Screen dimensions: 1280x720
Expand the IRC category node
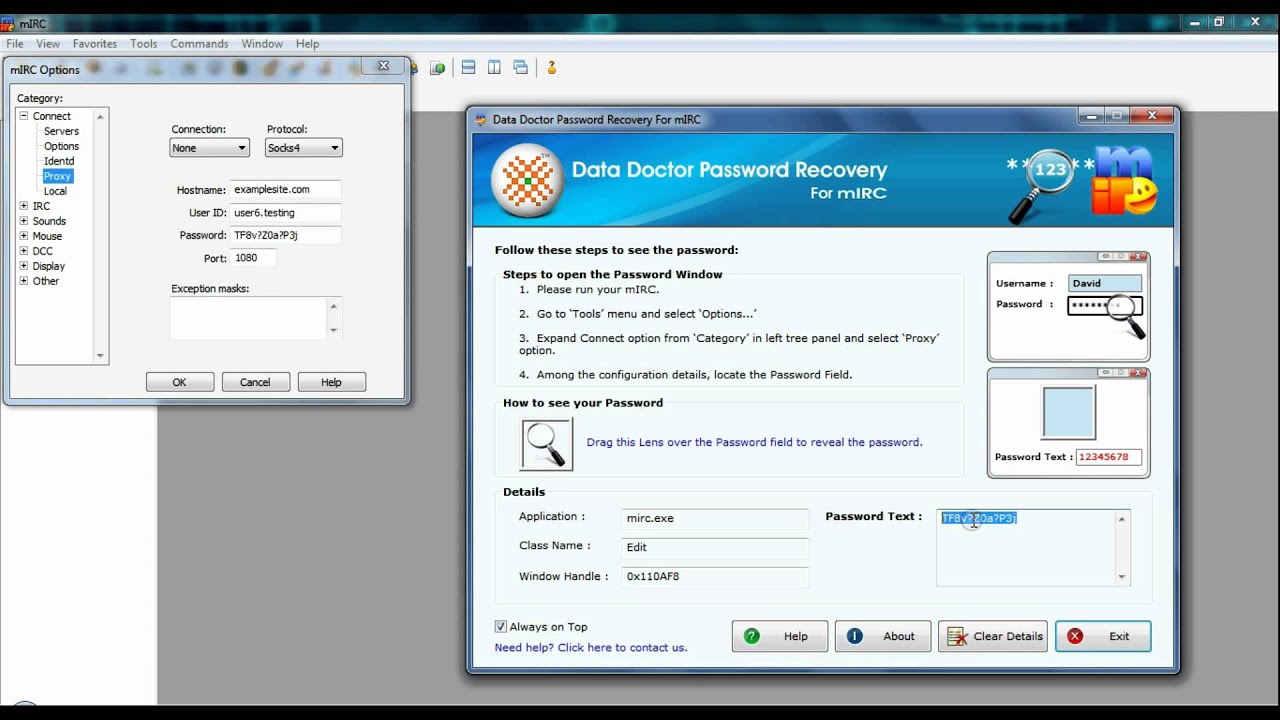pyautogui.click(x=24, y=206)
